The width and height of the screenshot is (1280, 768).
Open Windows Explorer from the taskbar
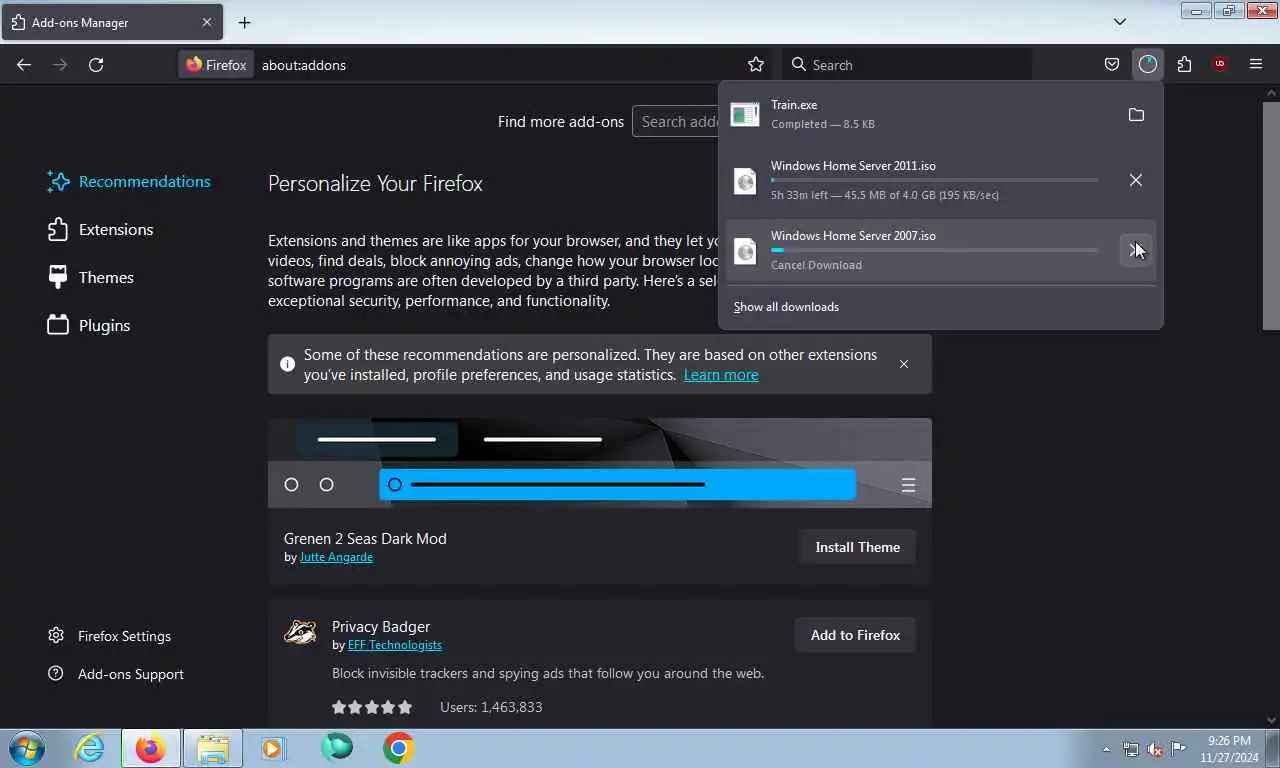pos(213,748)
